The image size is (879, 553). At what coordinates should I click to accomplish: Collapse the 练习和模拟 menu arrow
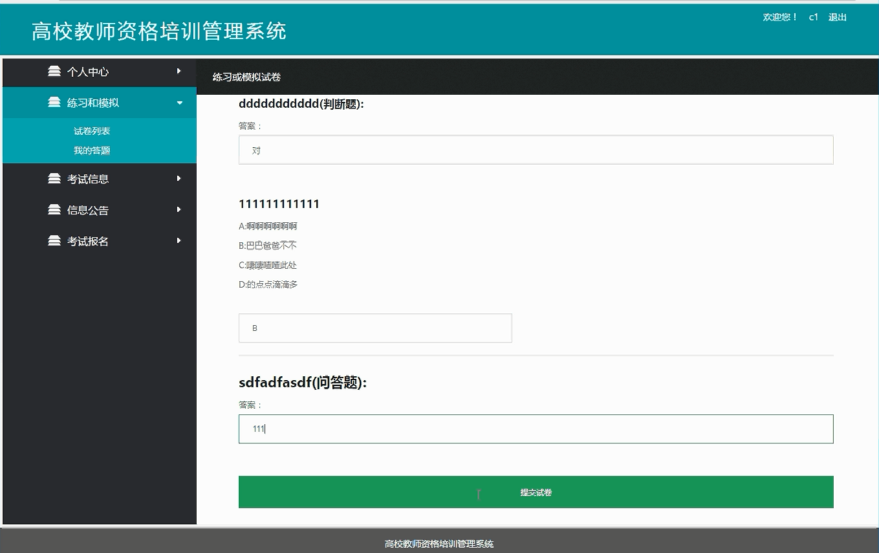pyautogui.click(x=179, y=103)
